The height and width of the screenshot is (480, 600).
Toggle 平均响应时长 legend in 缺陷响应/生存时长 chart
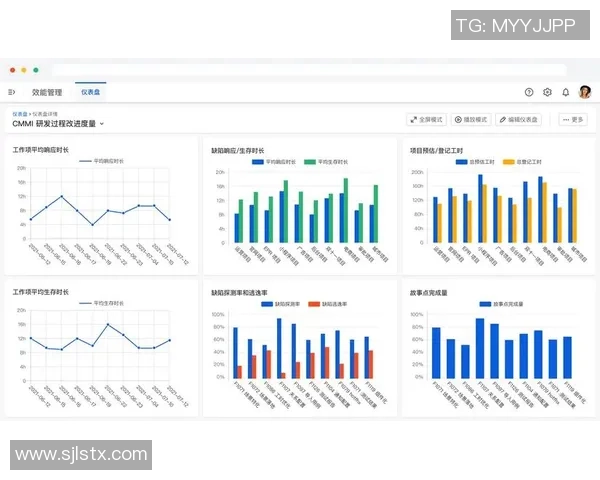276,160
